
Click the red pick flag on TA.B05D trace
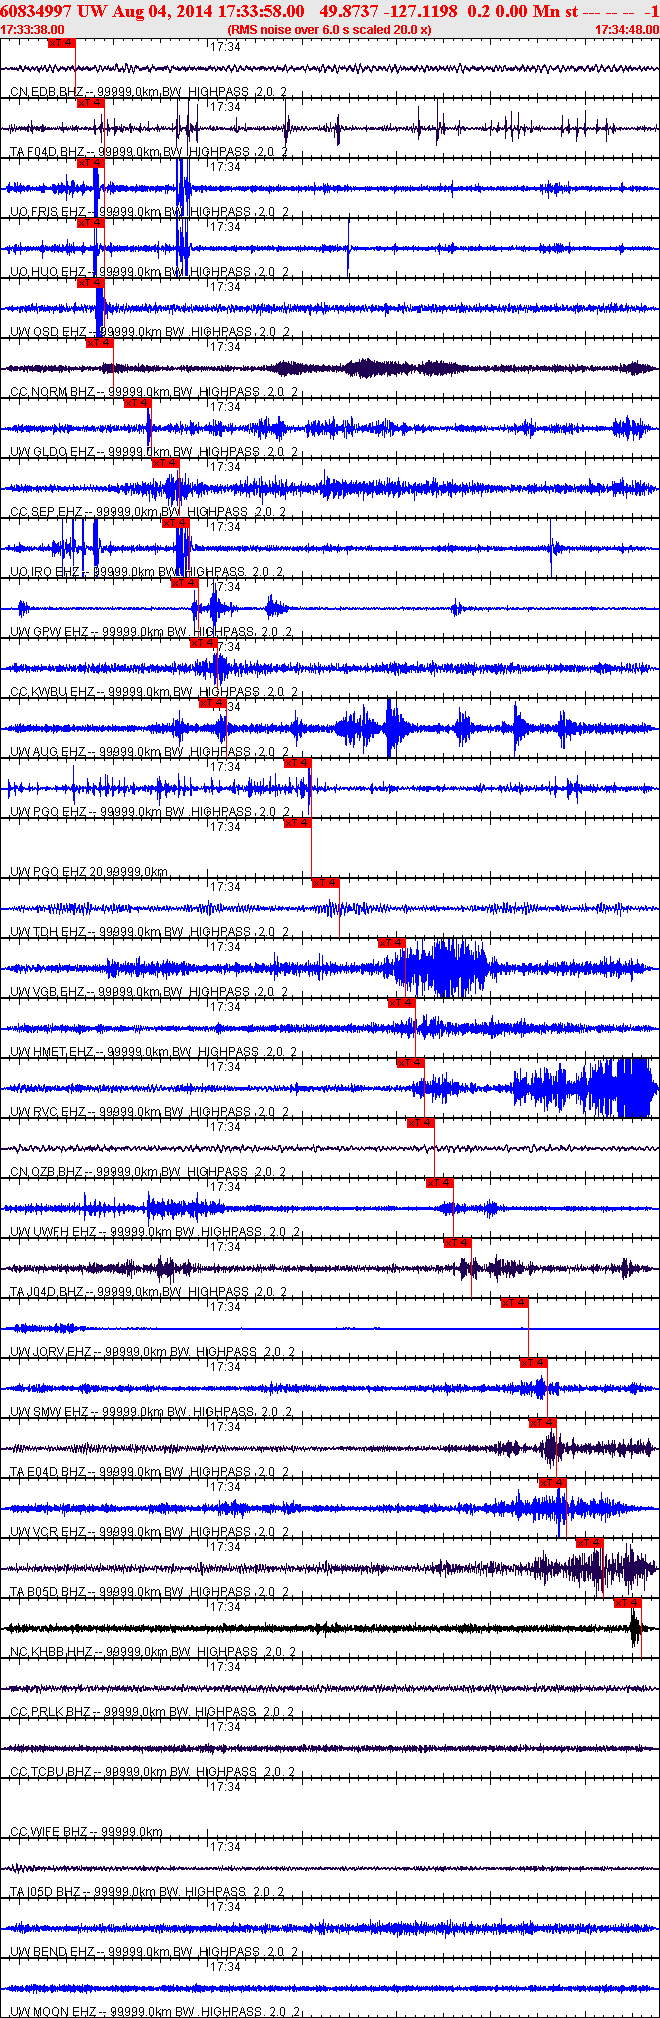tap(590, 1543)
